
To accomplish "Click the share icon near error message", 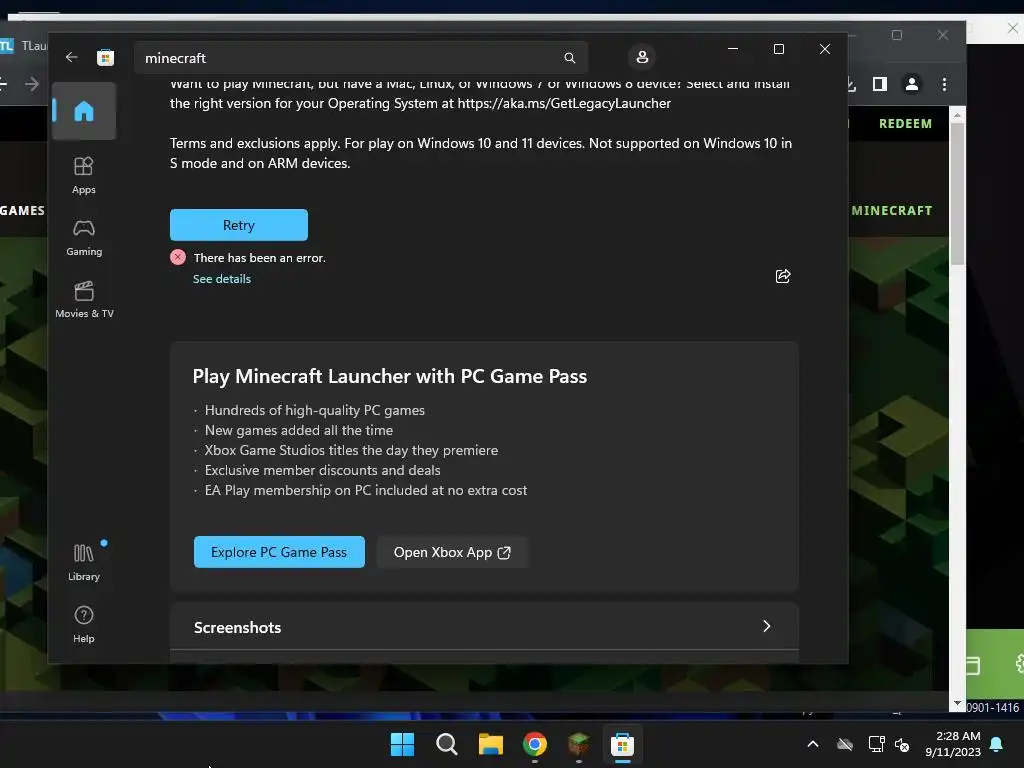I will tap(782, 276).
